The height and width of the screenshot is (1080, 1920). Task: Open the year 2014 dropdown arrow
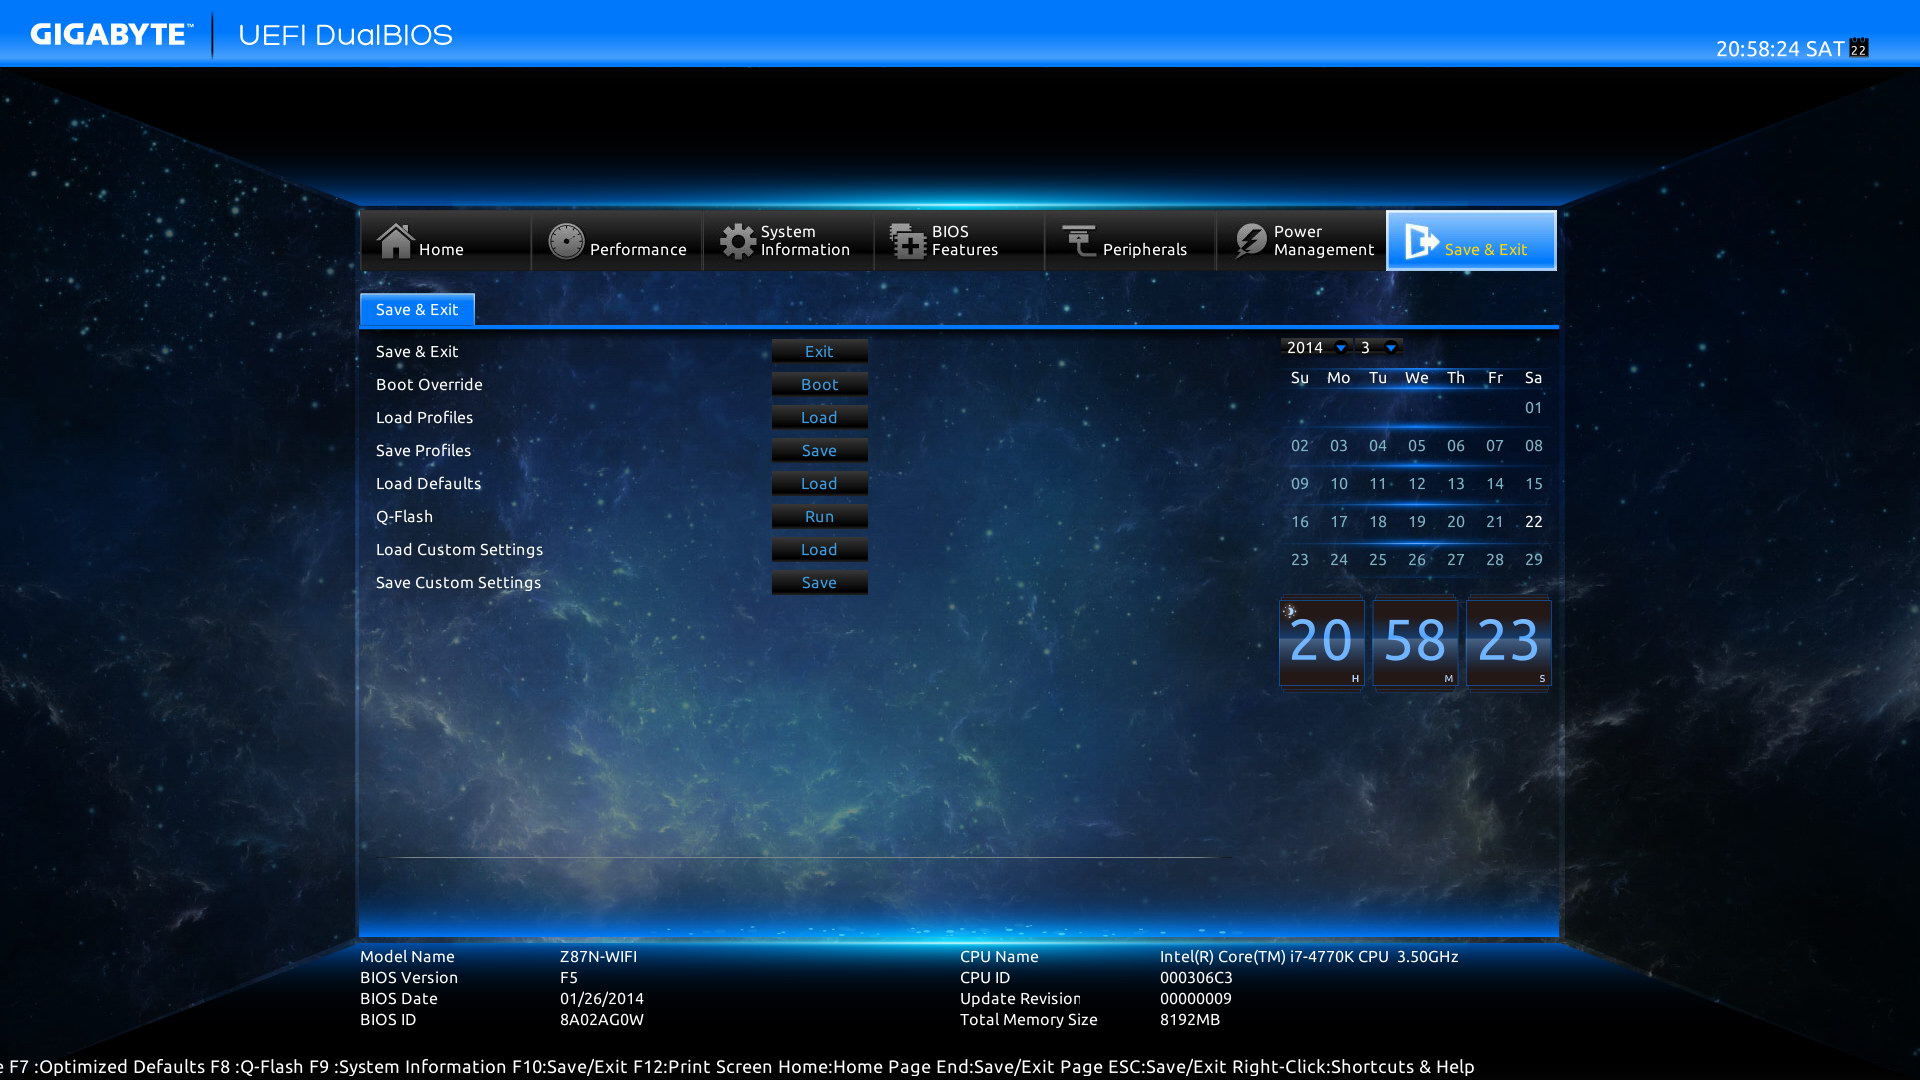pos(1340,348)
